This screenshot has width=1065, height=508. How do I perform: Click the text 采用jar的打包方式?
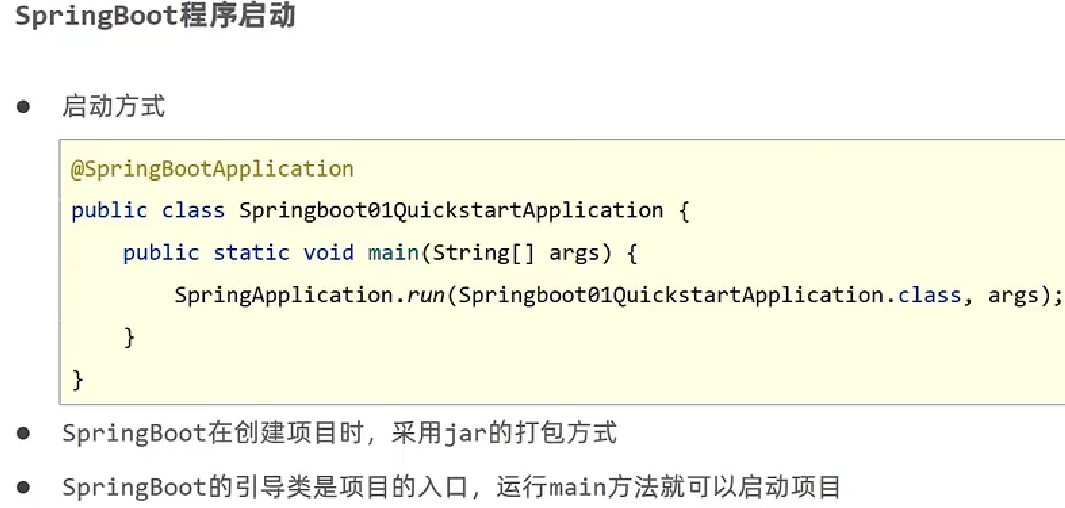(x=504, y=434)
